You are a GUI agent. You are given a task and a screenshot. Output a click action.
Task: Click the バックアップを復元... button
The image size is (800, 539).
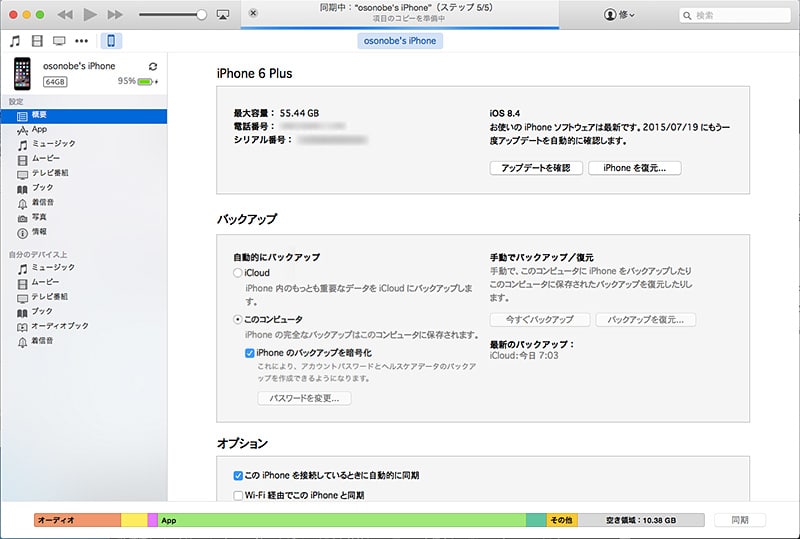point(645,320)
